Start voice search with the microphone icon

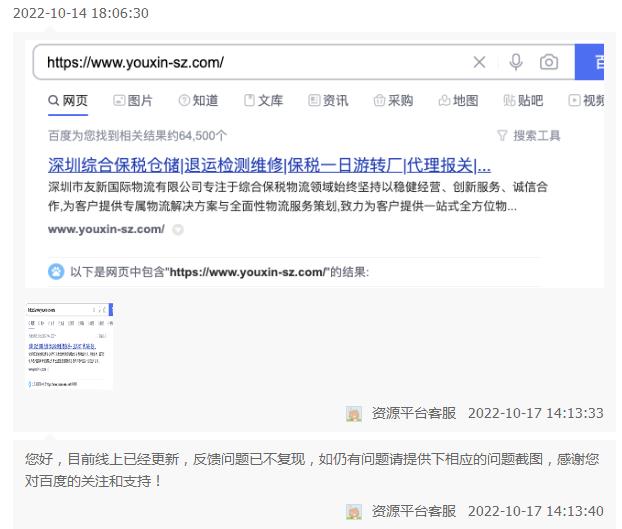coord(516,62)
